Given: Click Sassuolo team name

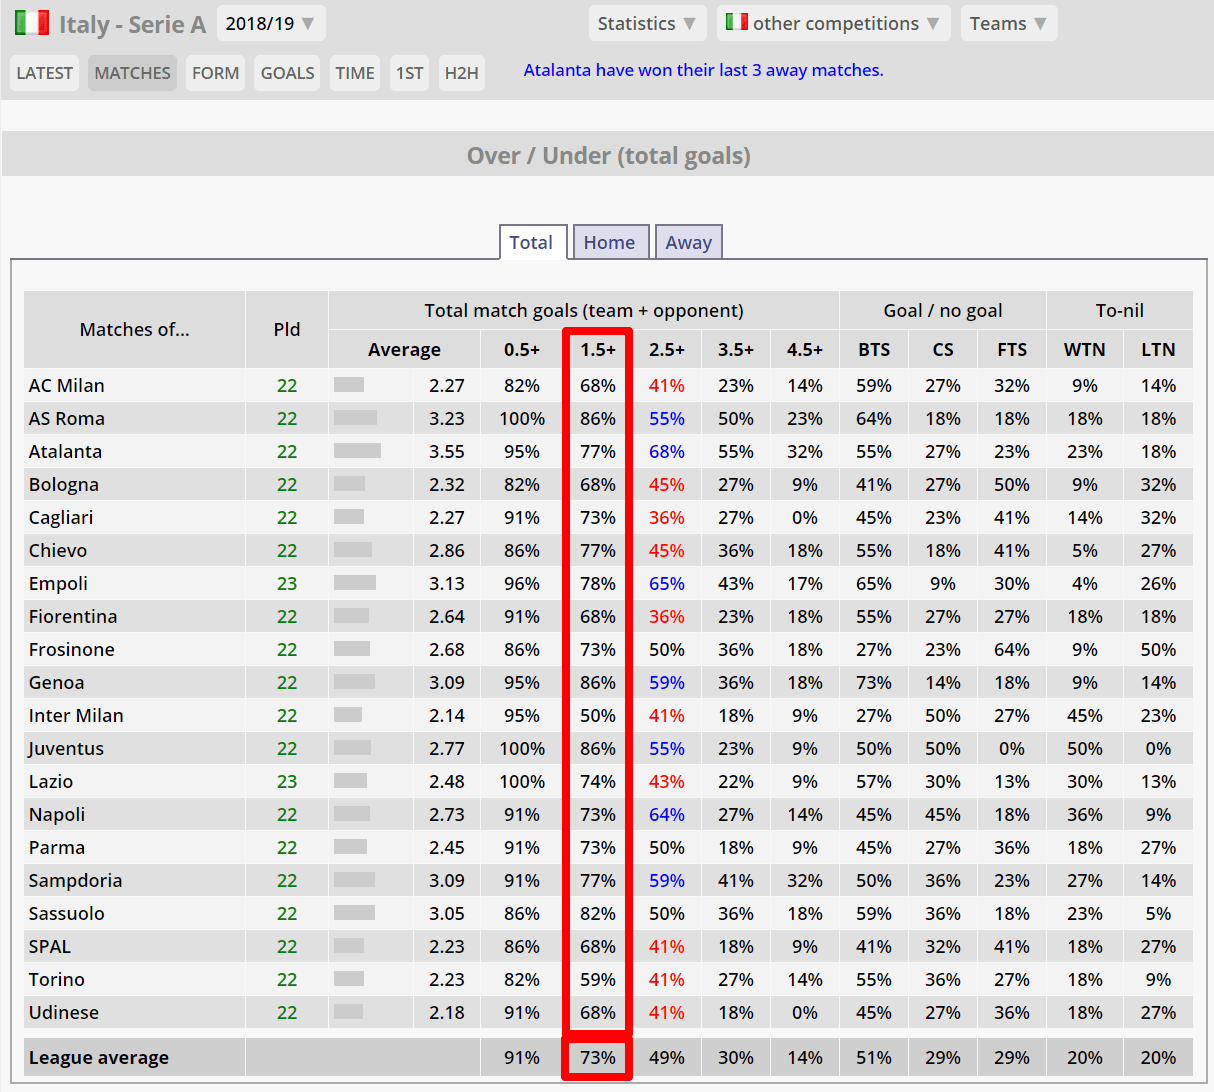Looking at the screenshot, I should click(66, 913).
